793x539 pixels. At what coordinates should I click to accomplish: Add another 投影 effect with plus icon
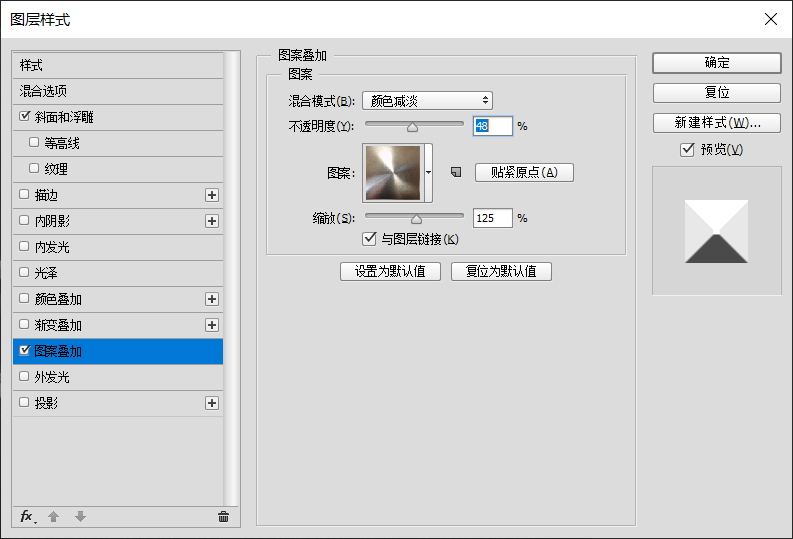point(212,403)
